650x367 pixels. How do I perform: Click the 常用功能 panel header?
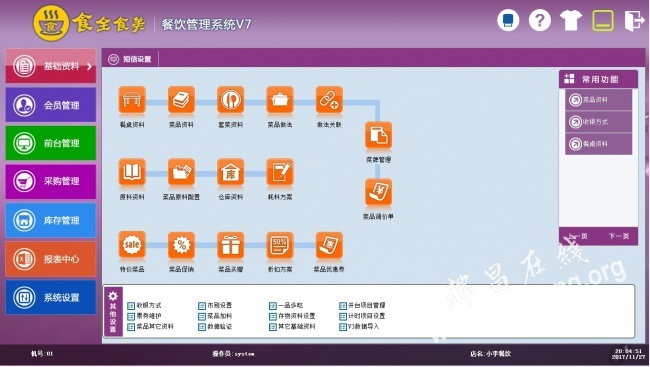point(598,79)
